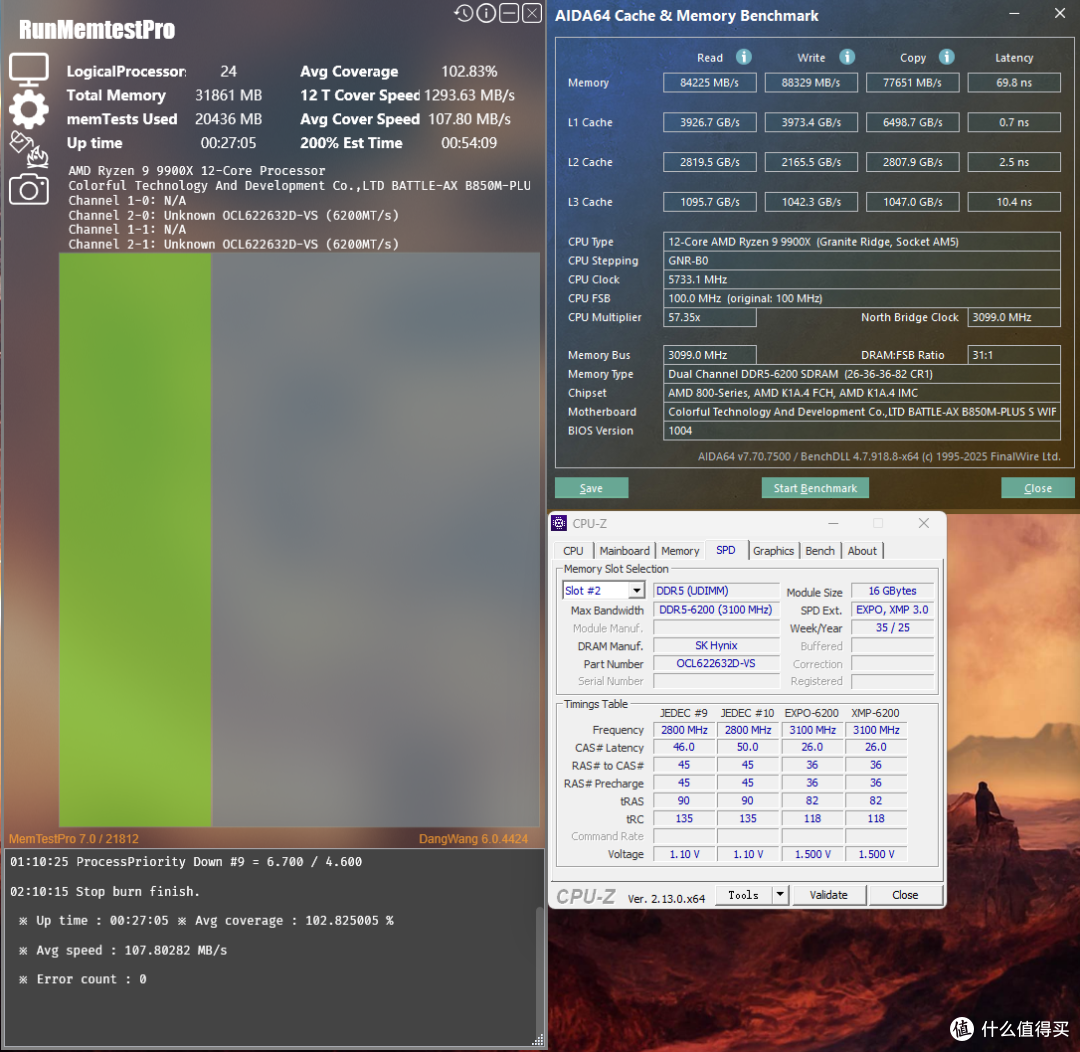Click the CPU-Z app icon in title bar
The image size is (1080, 1052).
(559, 524)
